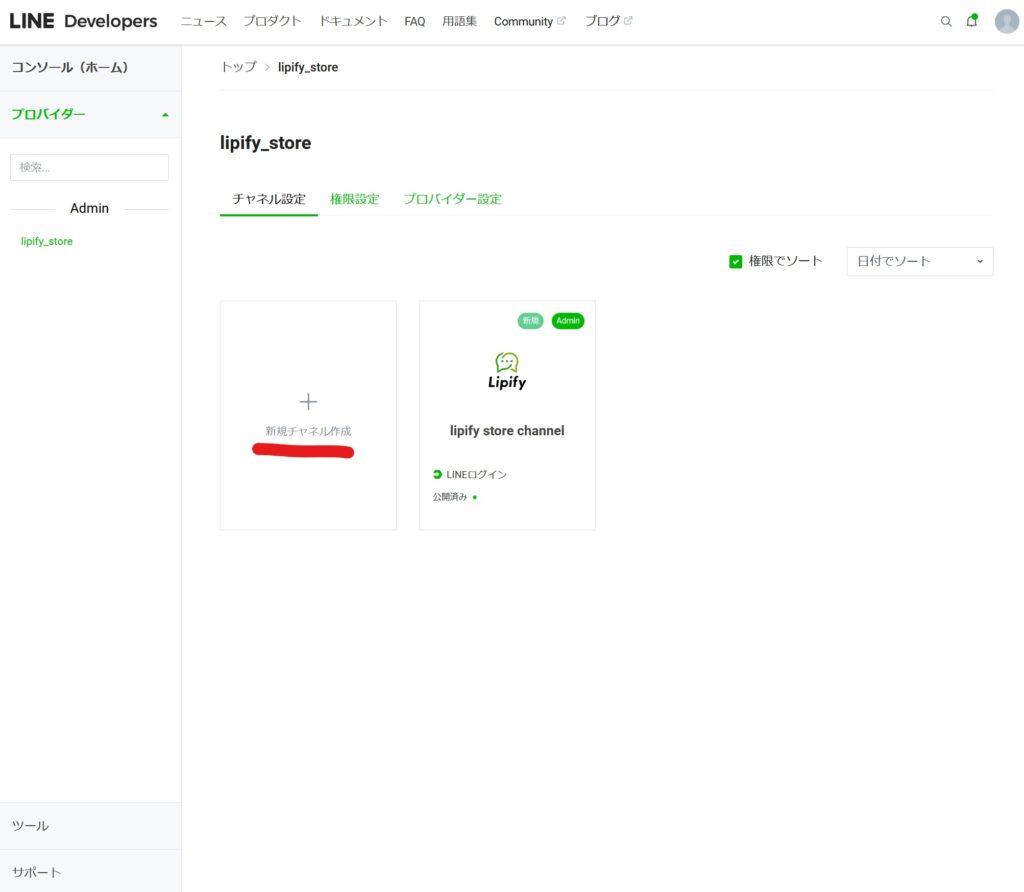
Task: Open the Community link in header
Action: pos(523,22)
